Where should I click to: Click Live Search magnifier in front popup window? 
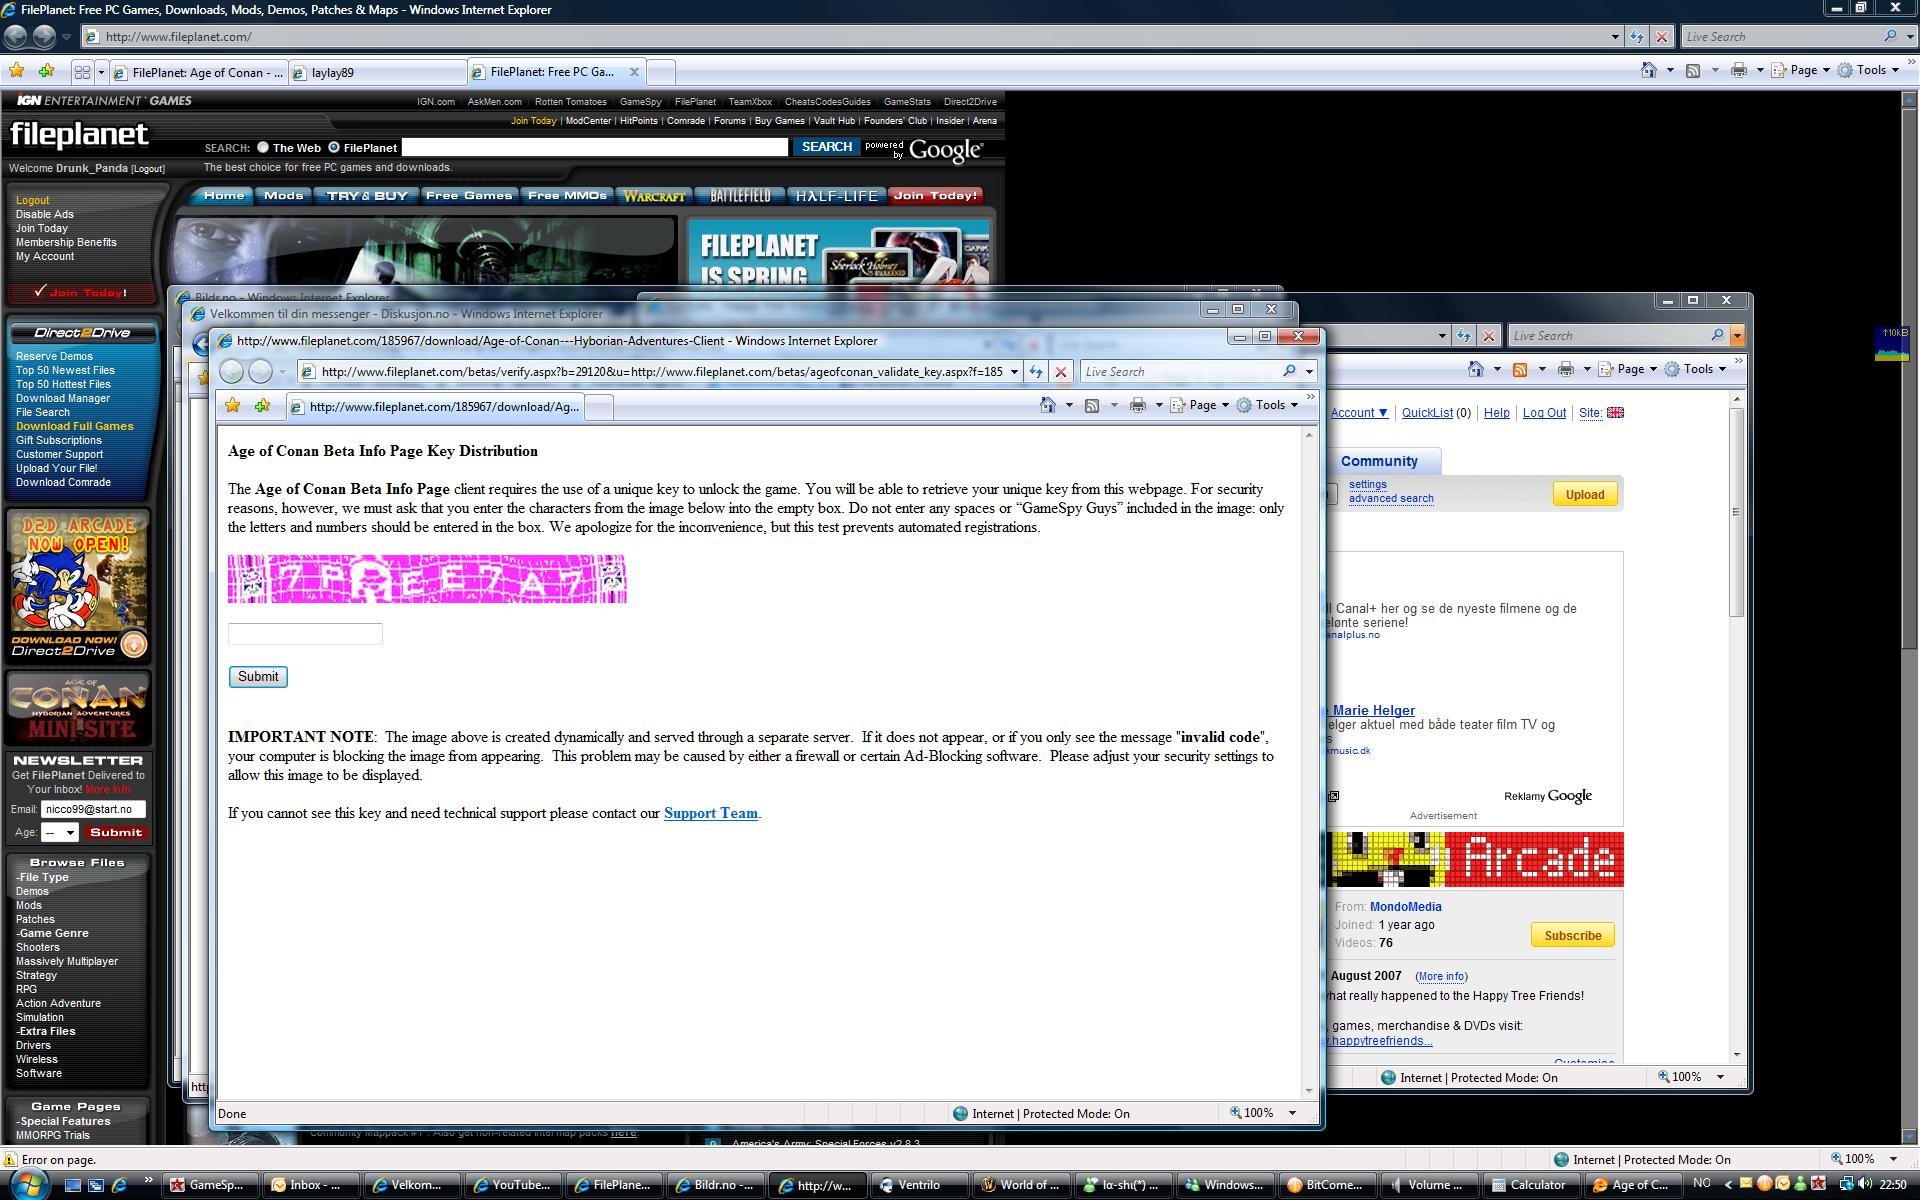pos(1289,372)
